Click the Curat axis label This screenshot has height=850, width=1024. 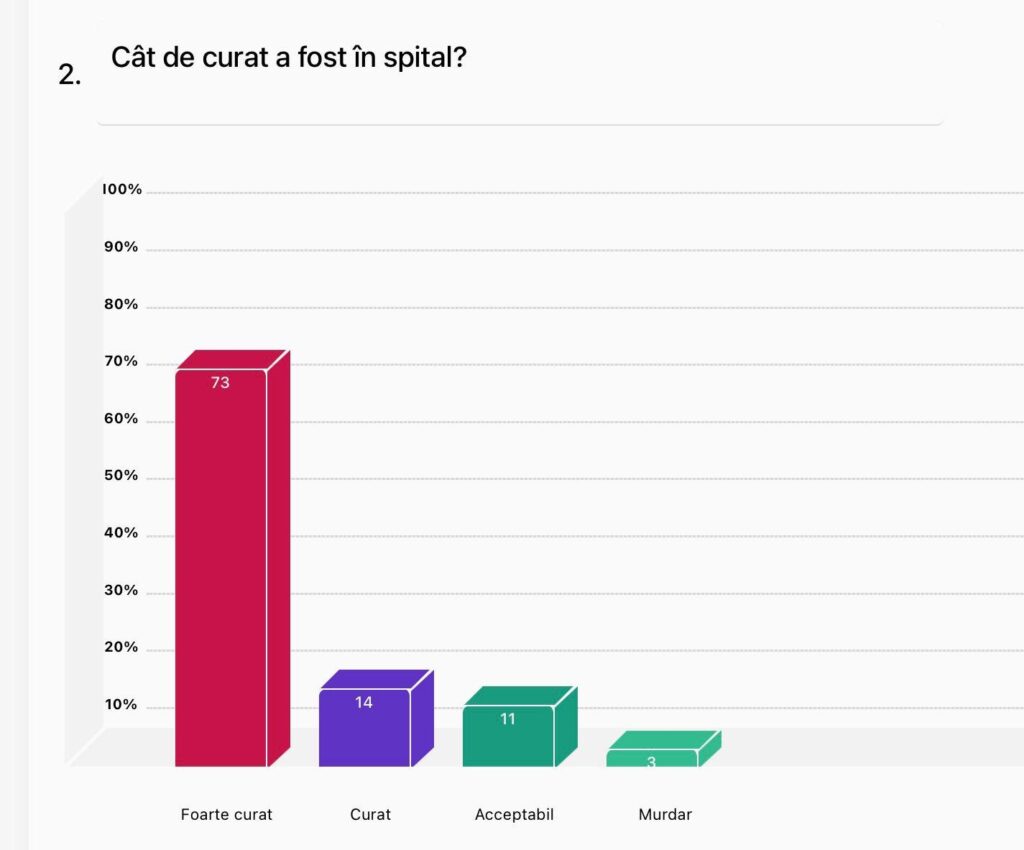(370, 814)
